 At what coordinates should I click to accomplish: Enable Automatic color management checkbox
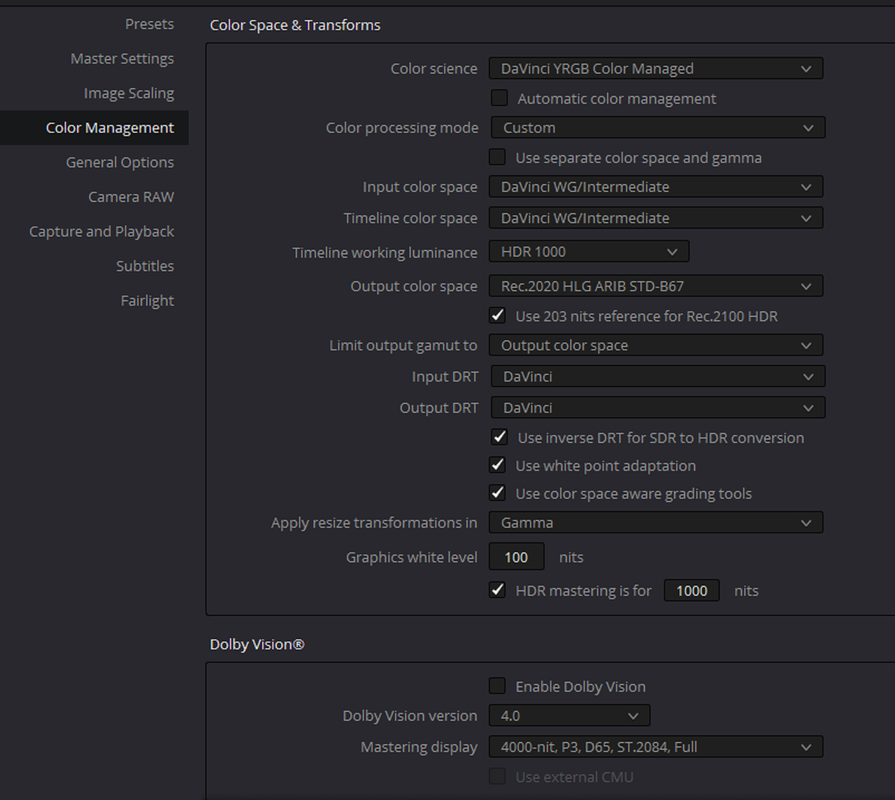point(499,98)
